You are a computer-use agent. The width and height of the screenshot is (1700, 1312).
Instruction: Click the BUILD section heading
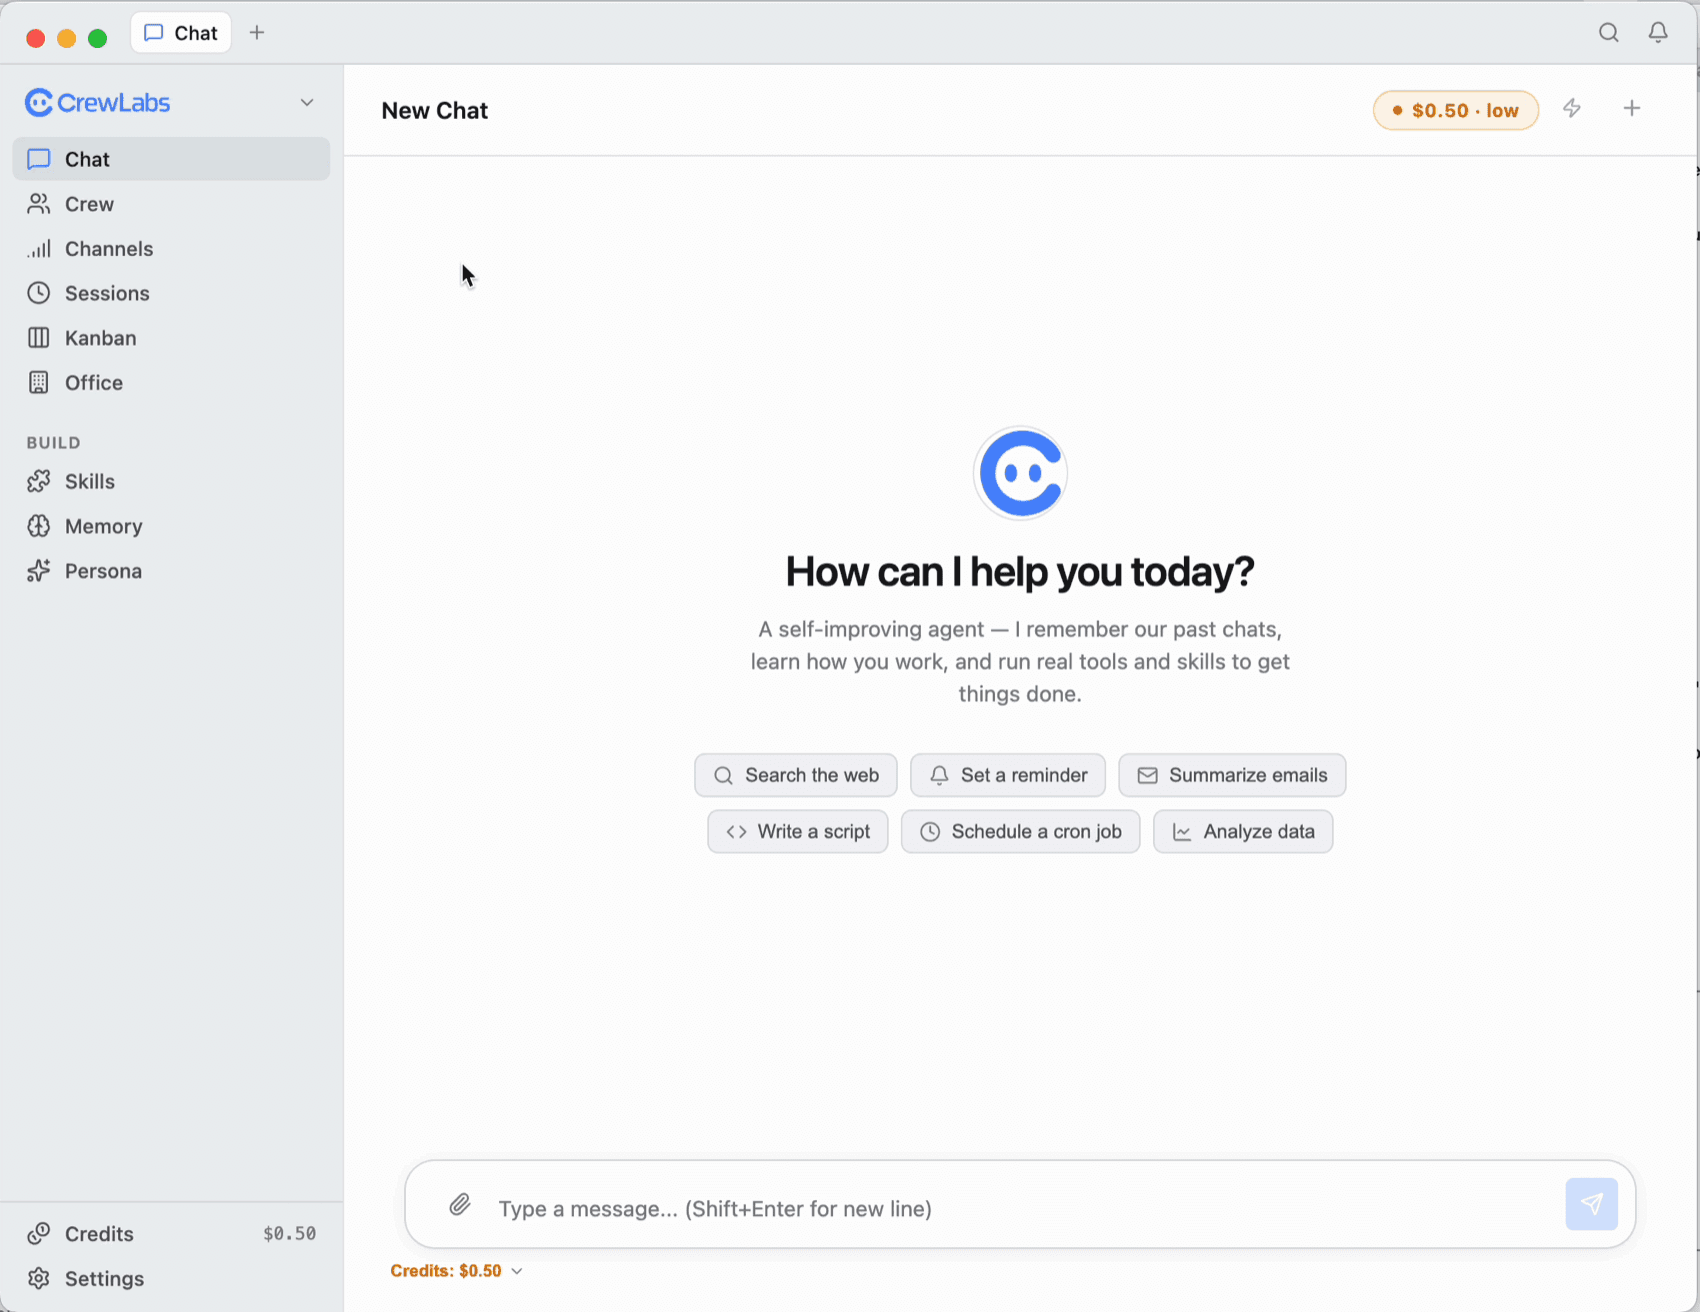pyautogui.click(x=54, y=442)
